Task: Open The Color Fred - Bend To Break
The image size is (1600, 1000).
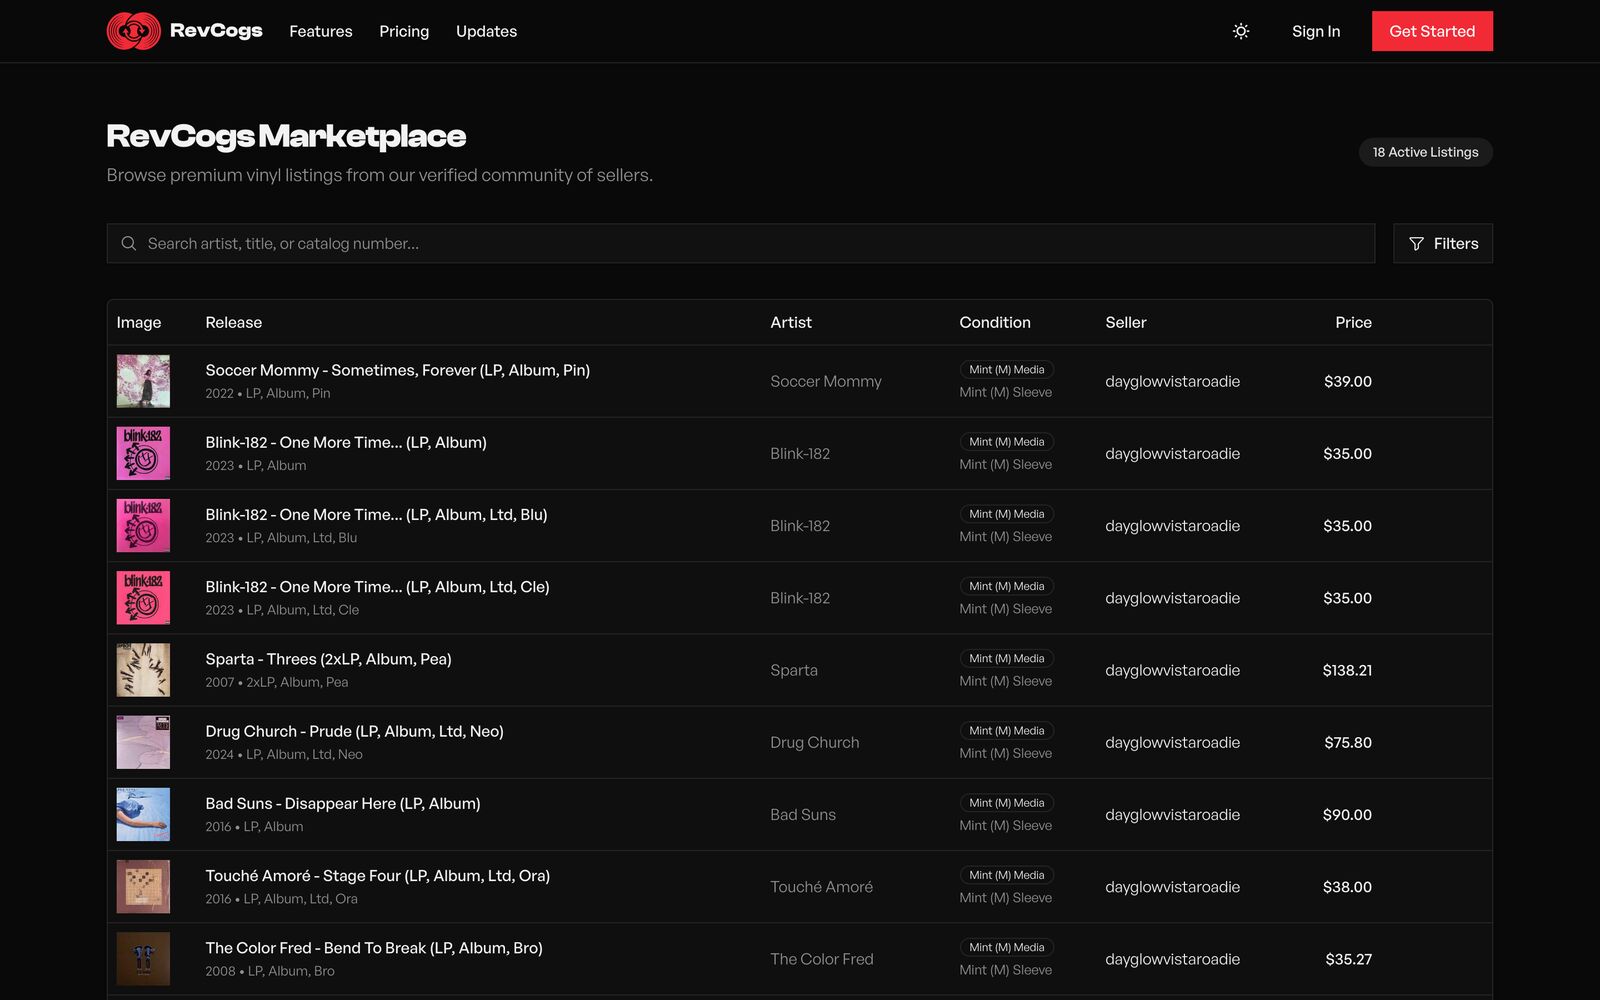Action: pyautogui.click(x=374, y=947)
